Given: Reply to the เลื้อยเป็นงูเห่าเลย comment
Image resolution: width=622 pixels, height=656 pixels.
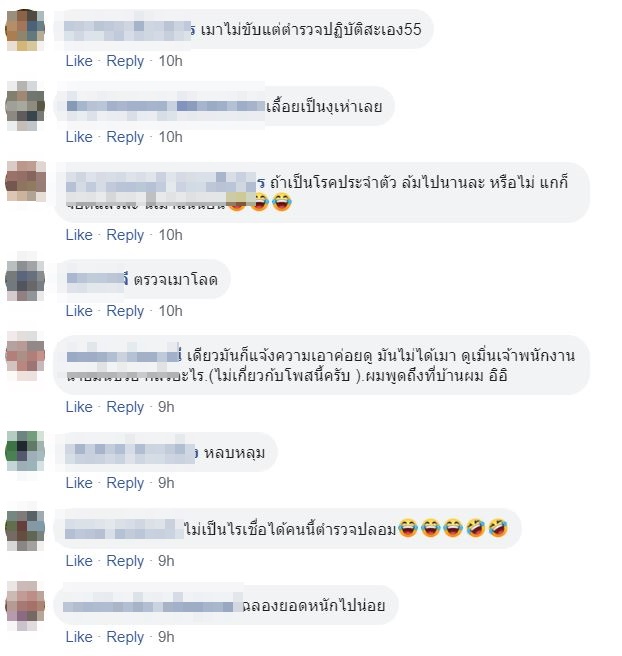Looking at the screenshot, I should (125, 138).
